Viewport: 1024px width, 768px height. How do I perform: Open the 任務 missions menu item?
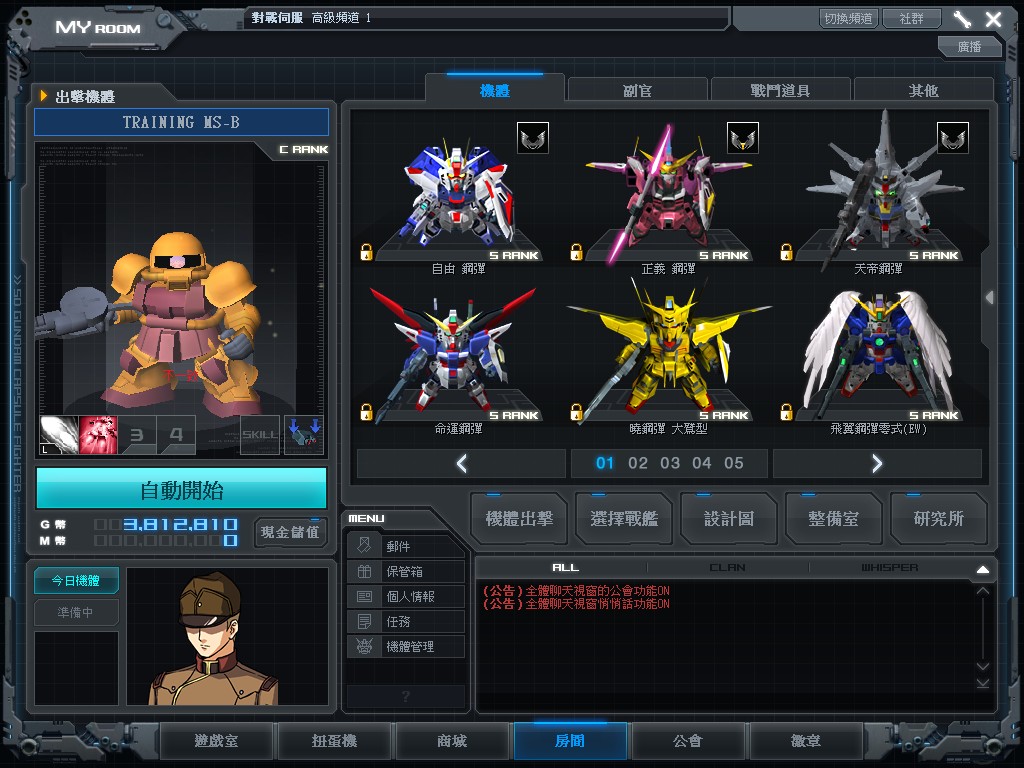click(x=406, y=621)
